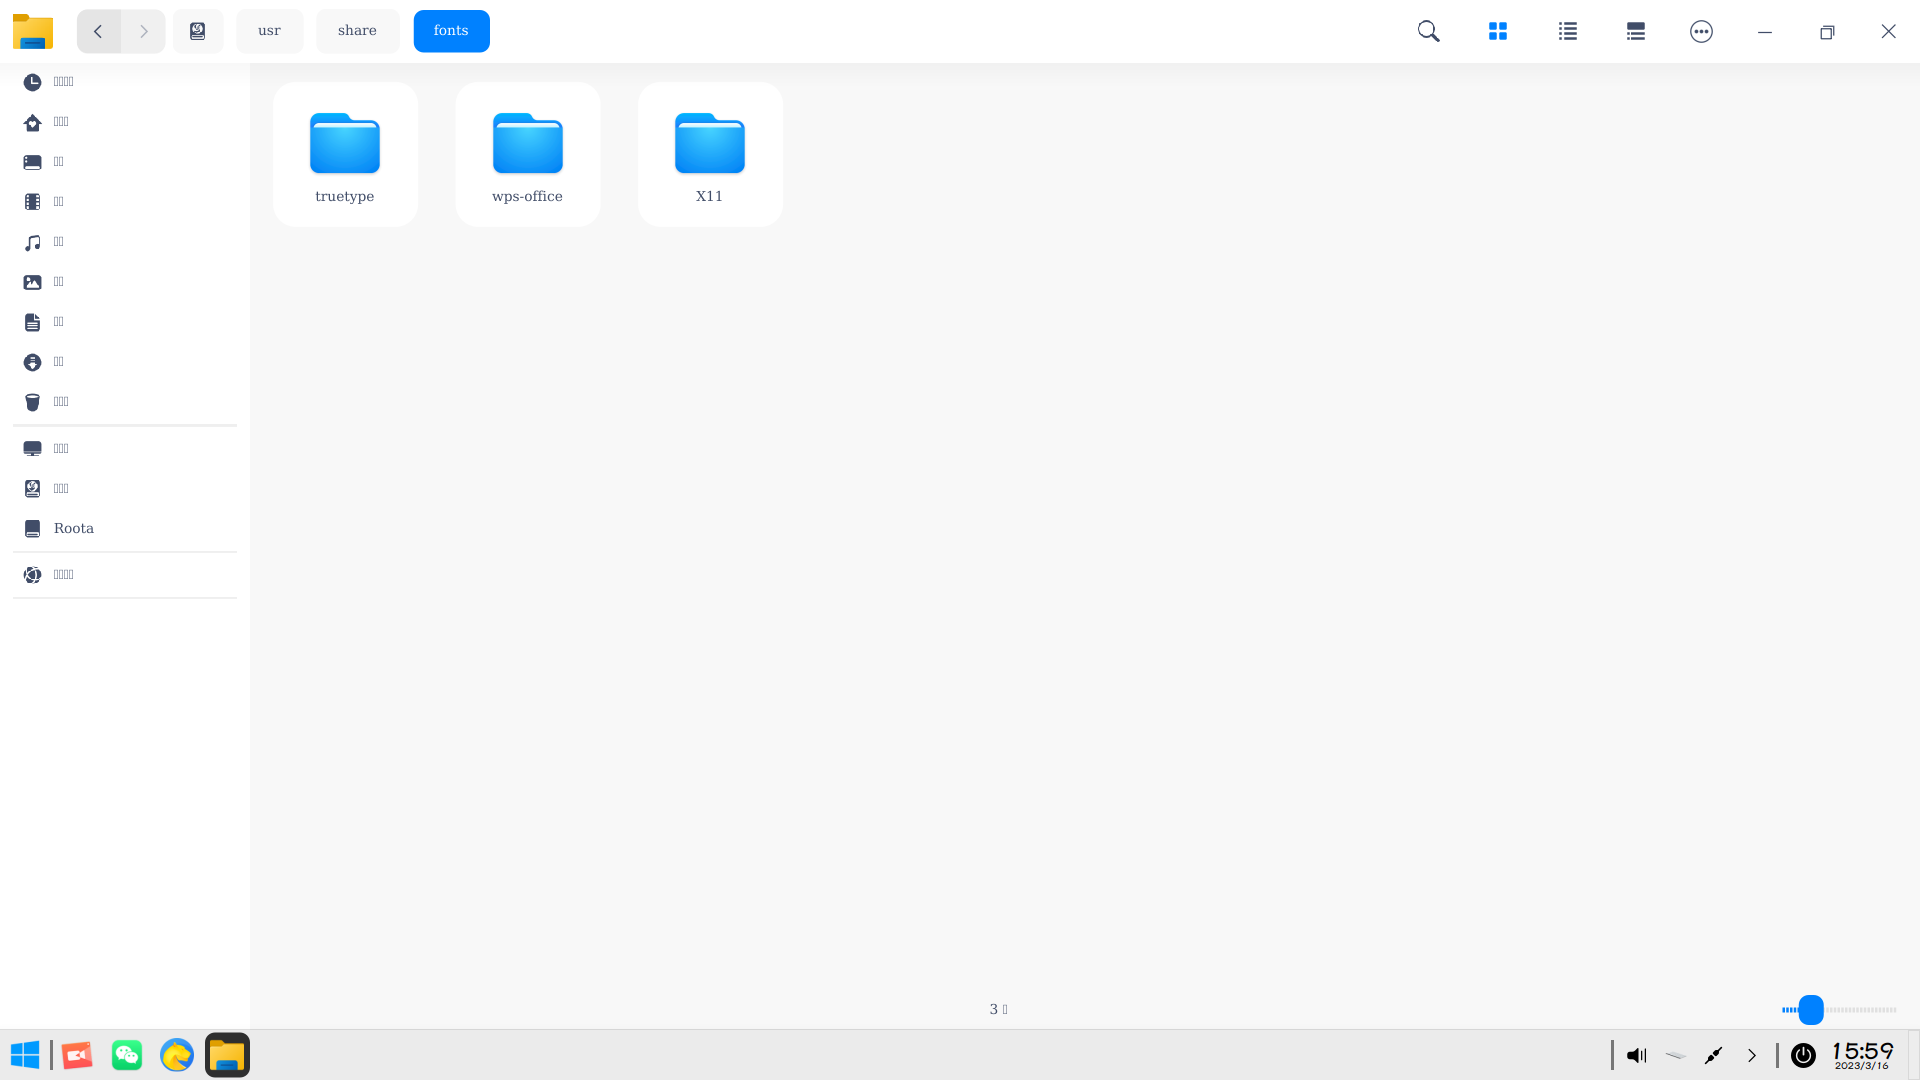The height and width of the screenshot is (1080, 1920).
Task: Switch to detailed banded list view
Action: click(x=1635, y=31)
